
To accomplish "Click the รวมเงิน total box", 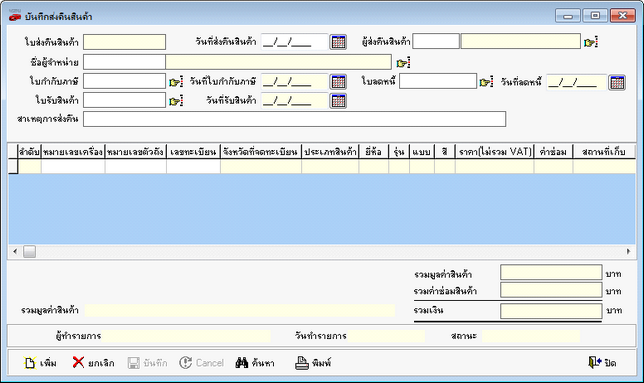I will pyautogui.click(x=551, y=311).
